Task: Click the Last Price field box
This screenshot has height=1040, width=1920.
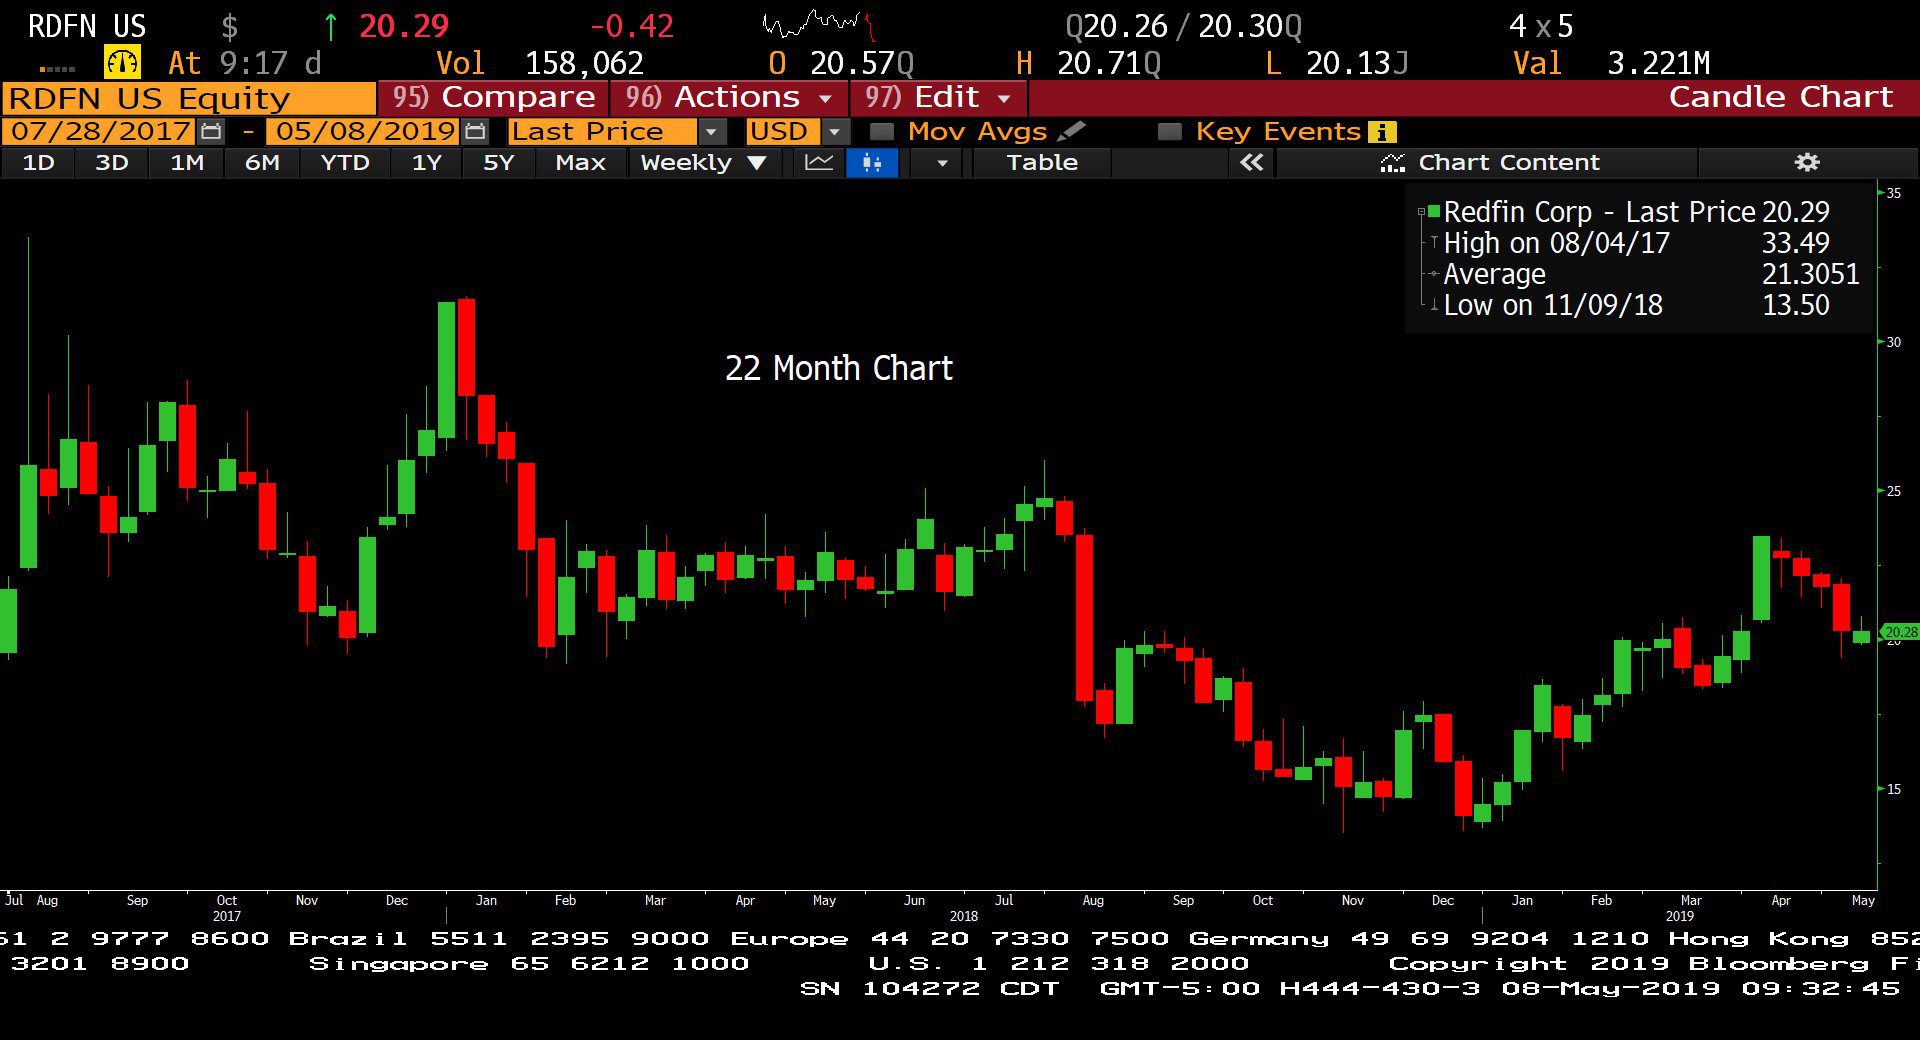Action: (x=603, y=132)
